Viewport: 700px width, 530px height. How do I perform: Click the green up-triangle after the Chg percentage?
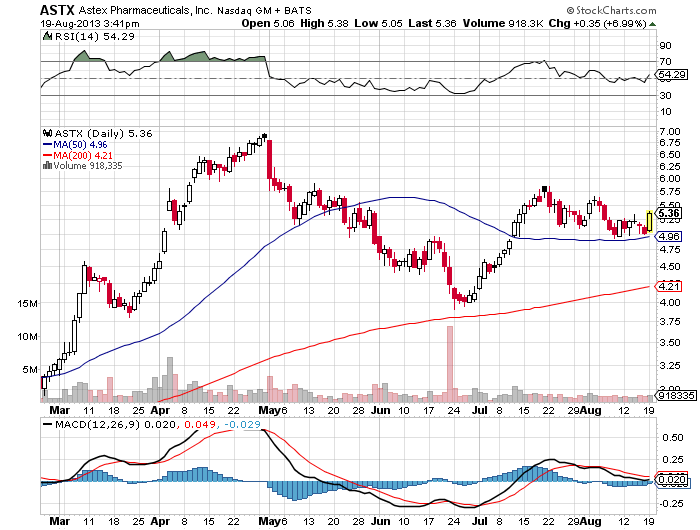(653, 24)
